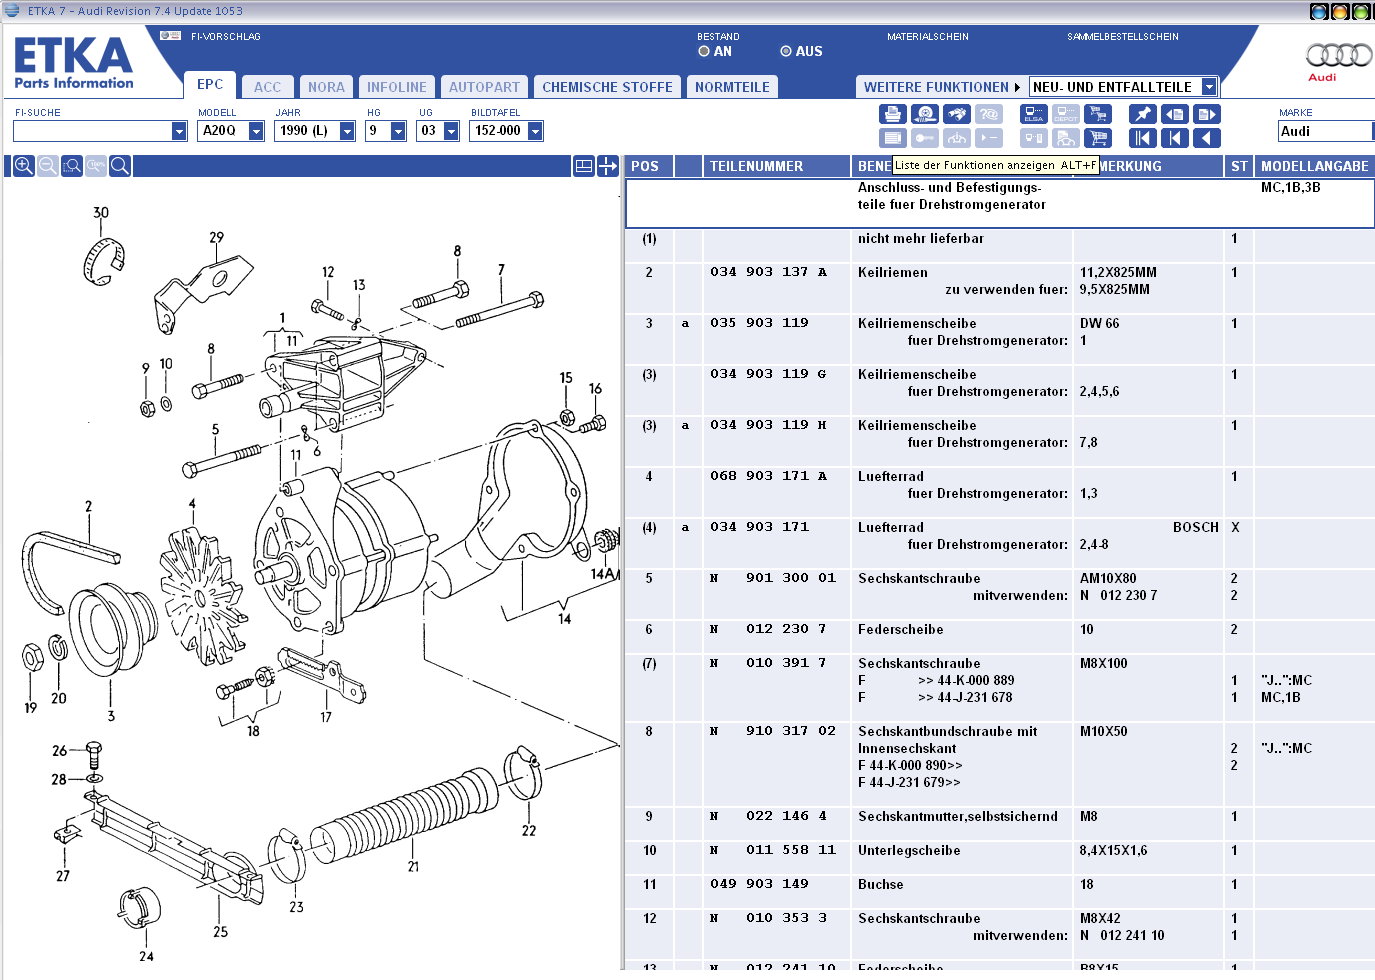1375x980 pixels.
Task: Click the split layout view icon
Action: [x=584, y=166]
